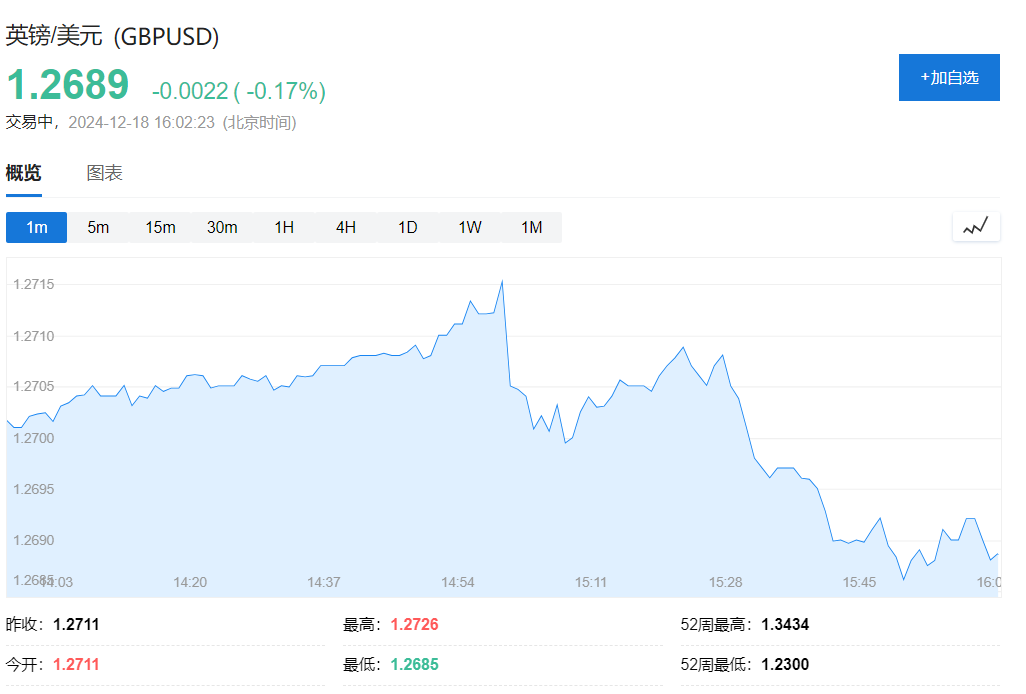1026x694 pixels.
Task: Switch to the 概览 tab
Action: (x=24, y=172)
